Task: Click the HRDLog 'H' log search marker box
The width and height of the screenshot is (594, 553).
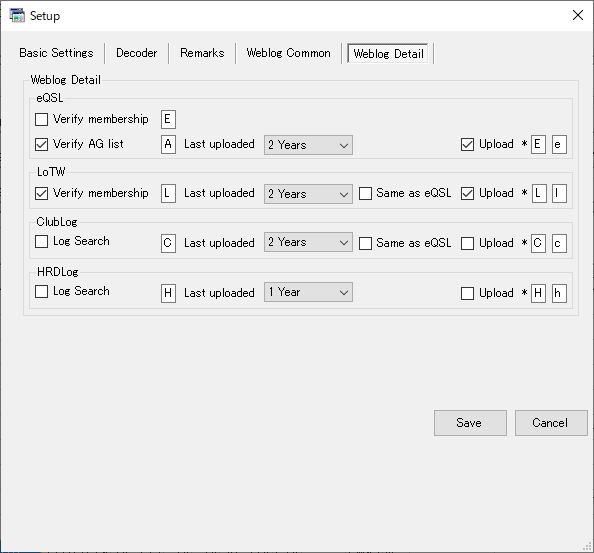Action: pyautogui.click(x=168, y=293)
